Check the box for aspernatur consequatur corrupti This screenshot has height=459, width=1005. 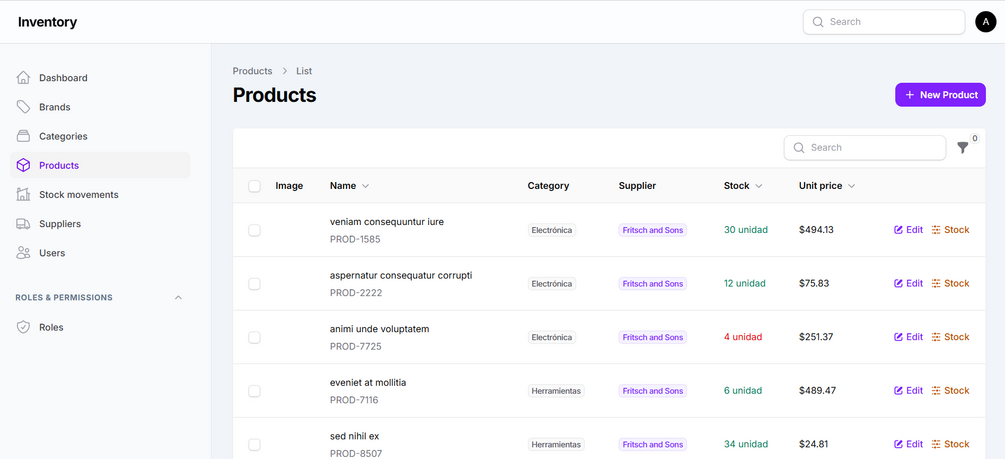click(254, 284)
